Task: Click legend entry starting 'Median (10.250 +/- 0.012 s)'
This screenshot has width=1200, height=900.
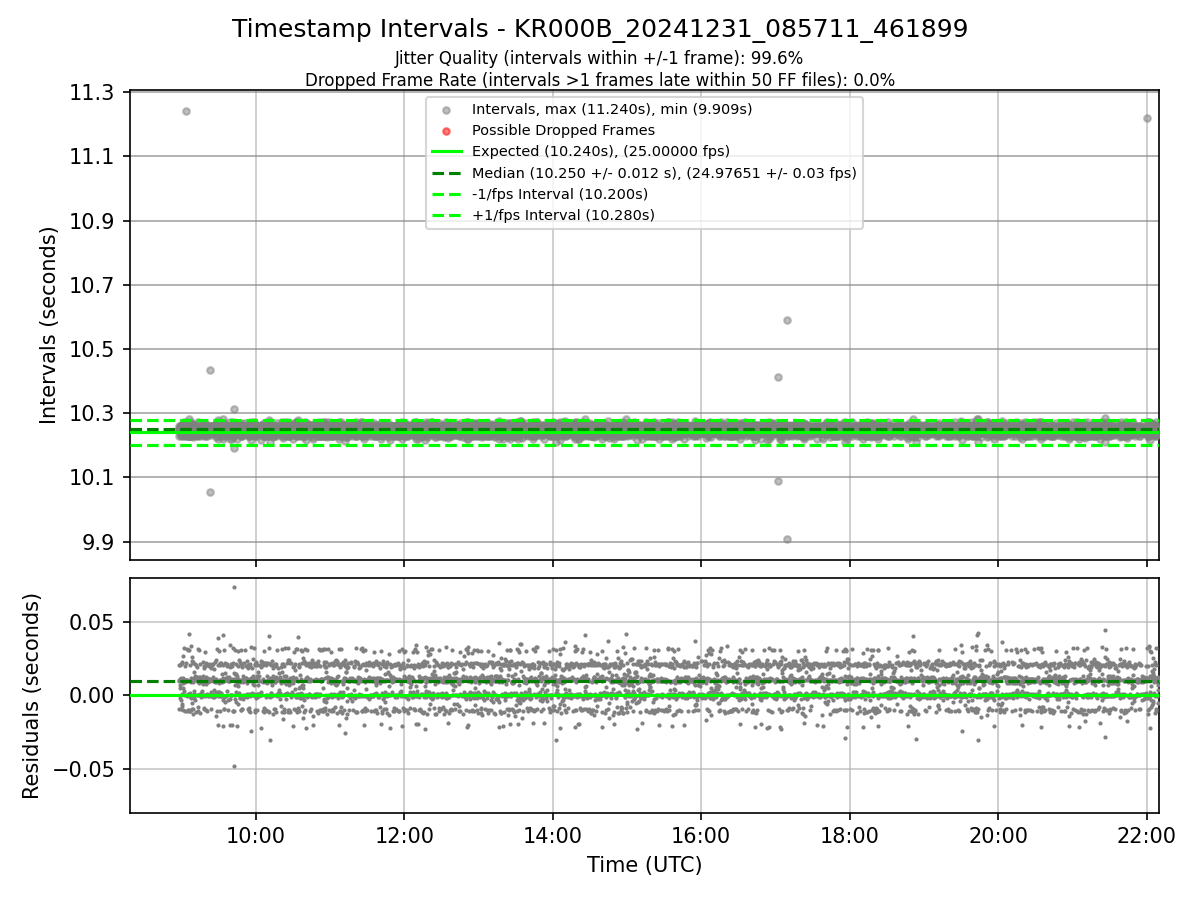Action: [x=664, y=172]
